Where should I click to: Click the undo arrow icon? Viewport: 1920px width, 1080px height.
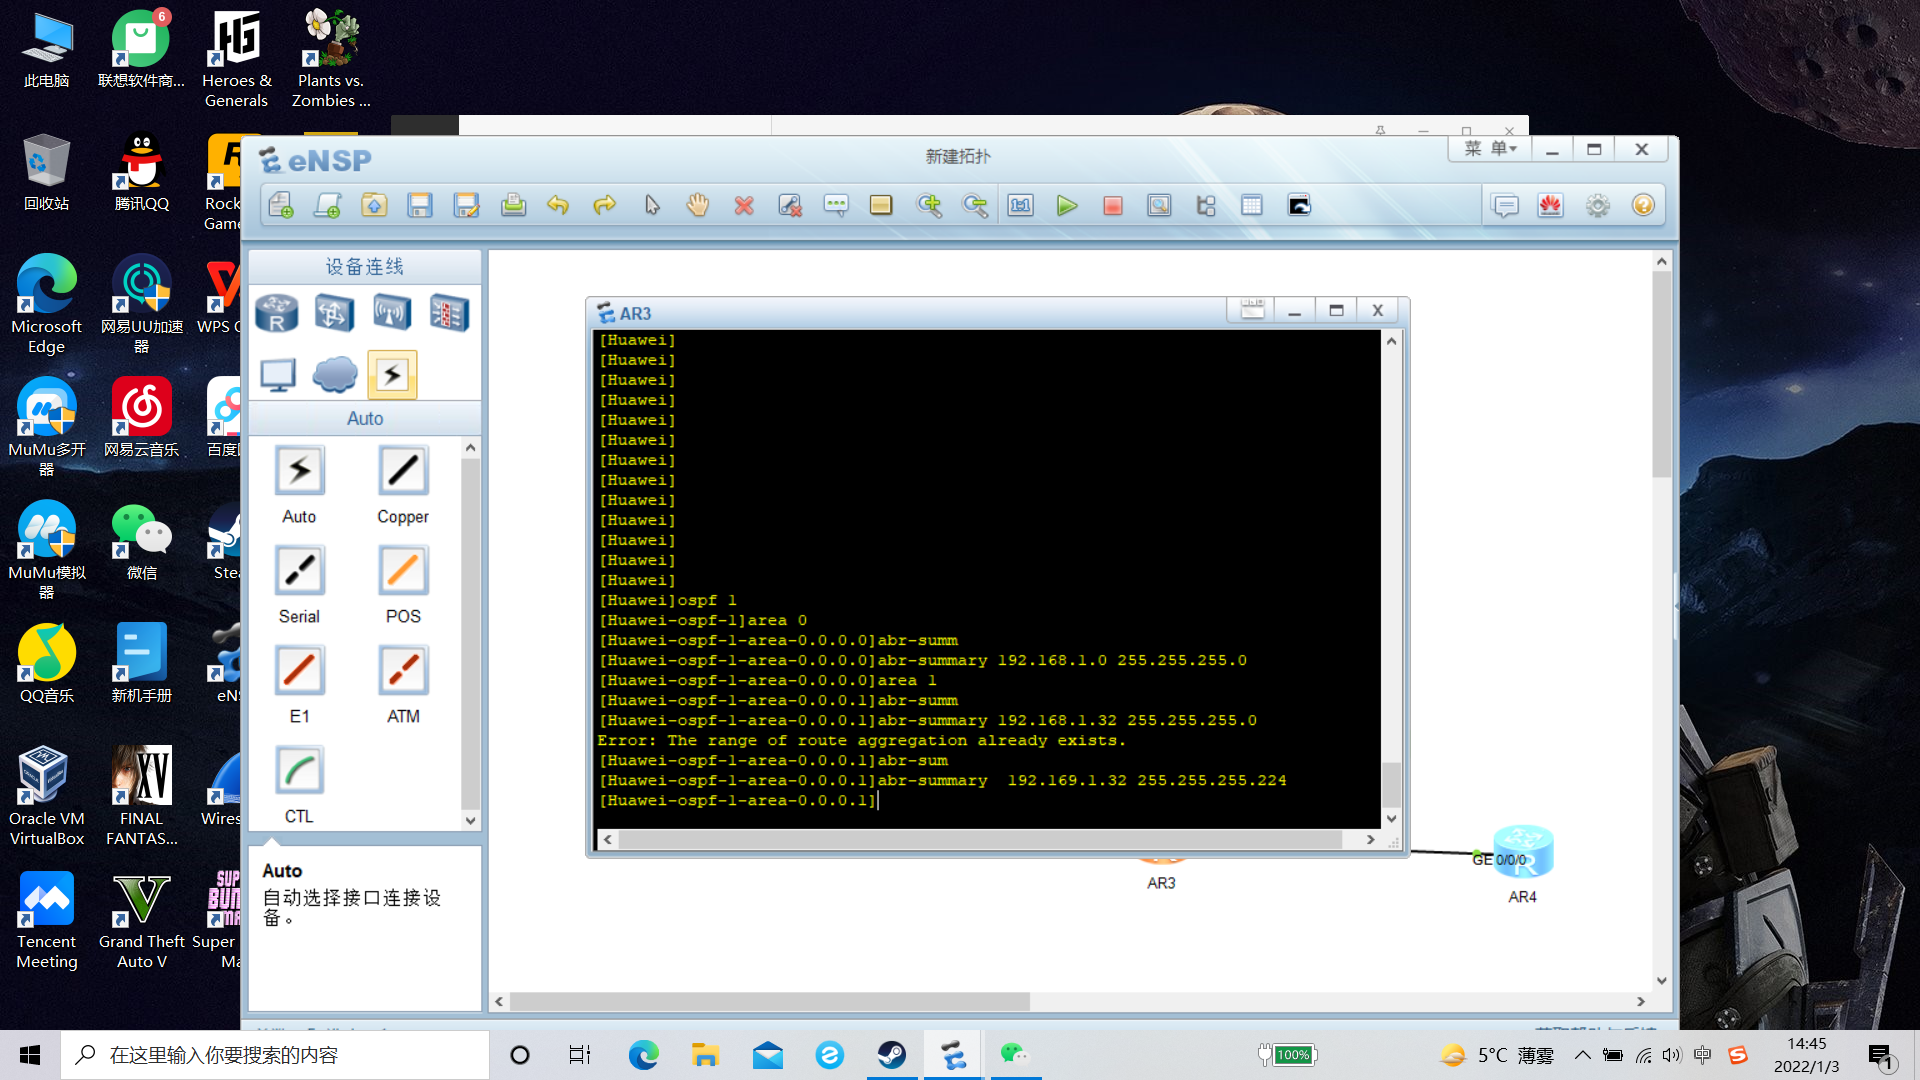(558, 205)
